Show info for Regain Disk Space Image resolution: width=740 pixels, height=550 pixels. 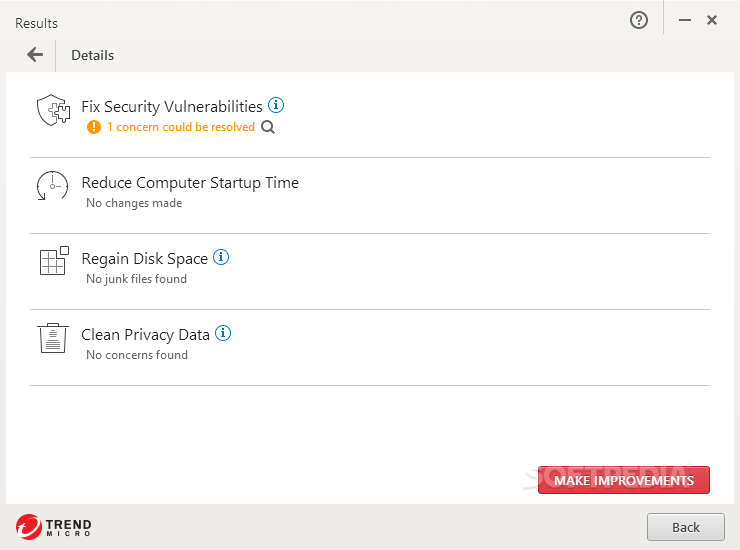click(221, 257)
